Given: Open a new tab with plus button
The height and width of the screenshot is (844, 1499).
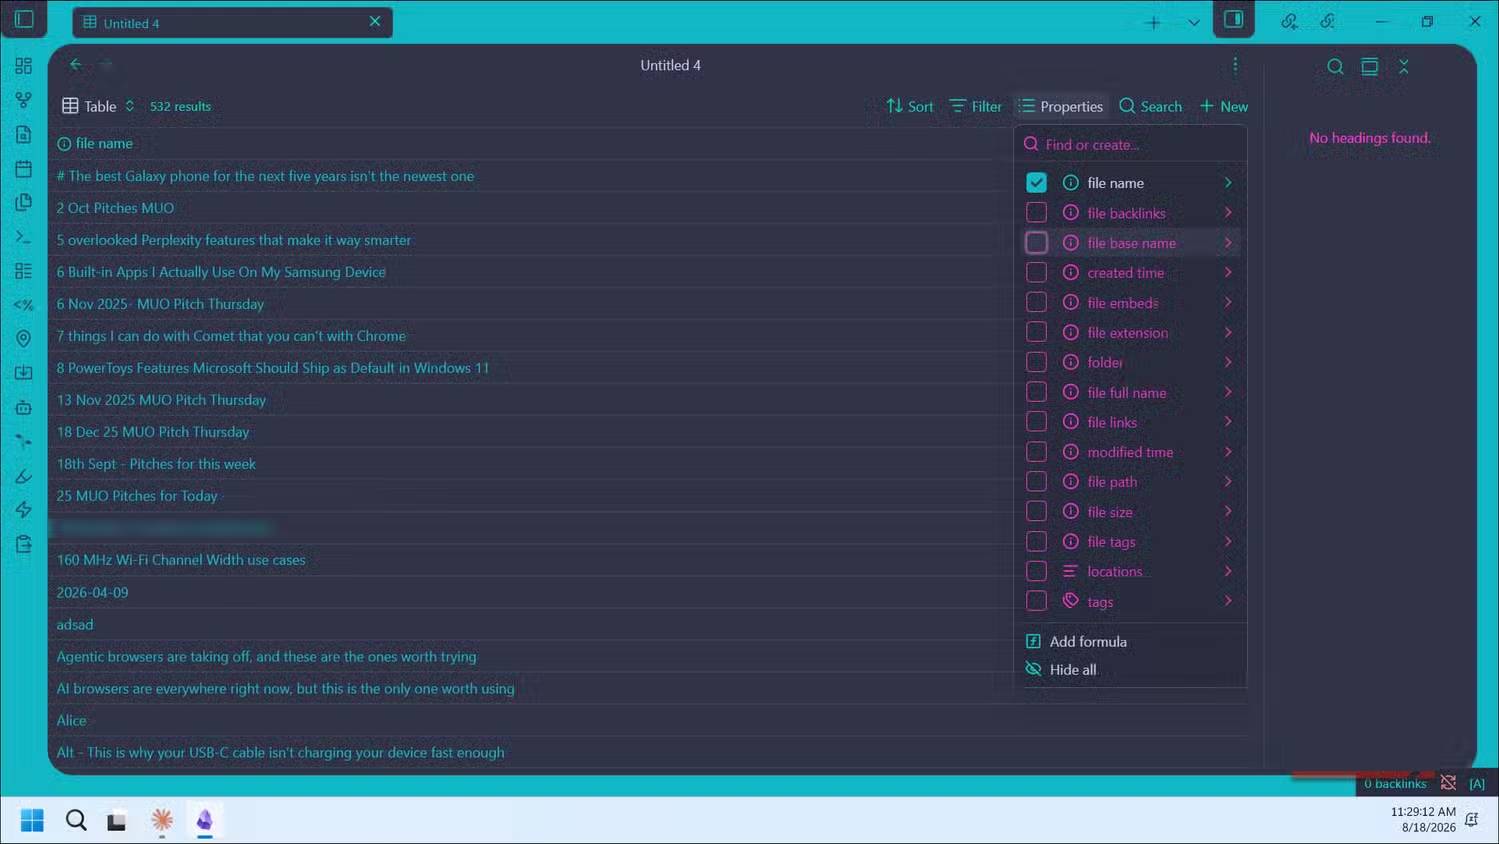Looking at the screenshot, I should pyautogui.click(x=1153, y=22).
